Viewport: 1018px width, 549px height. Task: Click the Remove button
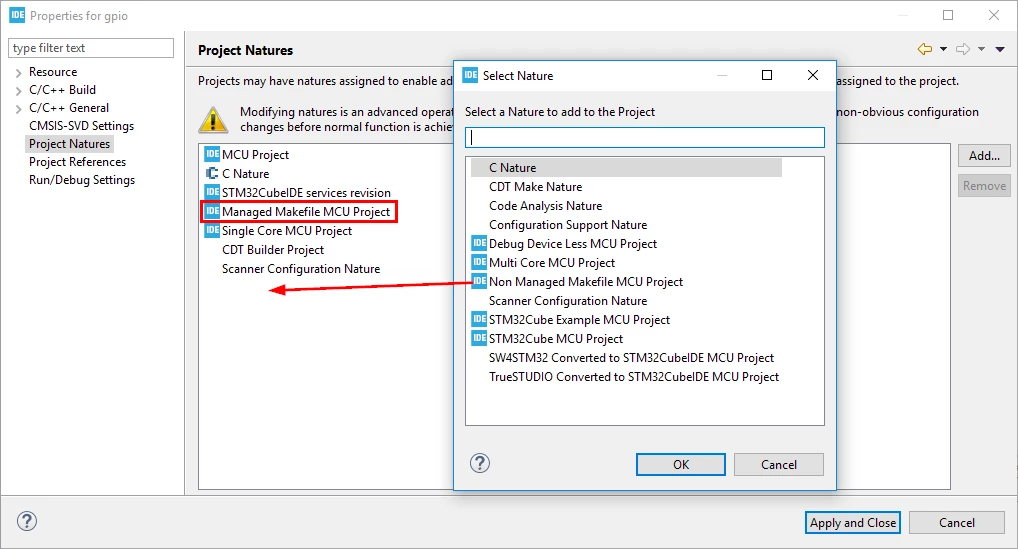[x=984, y=186]
